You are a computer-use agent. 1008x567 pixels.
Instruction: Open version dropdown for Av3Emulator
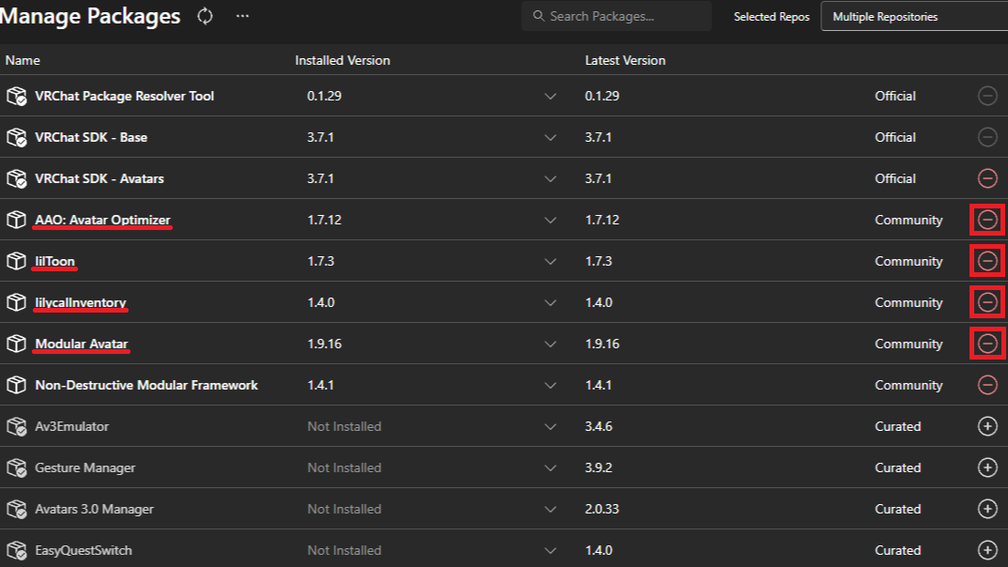(550, 427)
